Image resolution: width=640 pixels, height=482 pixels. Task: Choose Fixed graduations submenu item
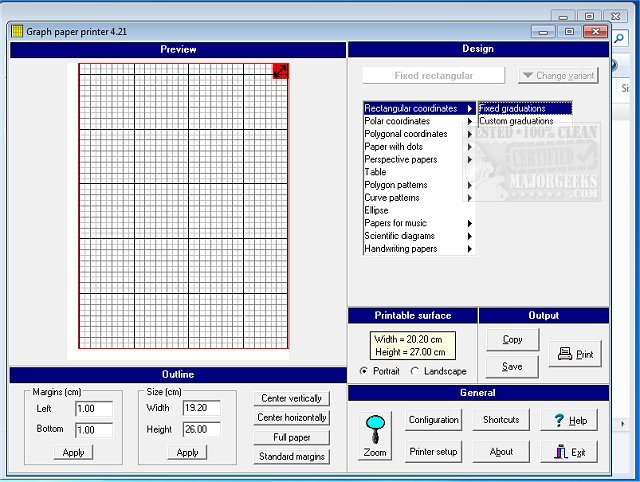[x=525, y=108]
